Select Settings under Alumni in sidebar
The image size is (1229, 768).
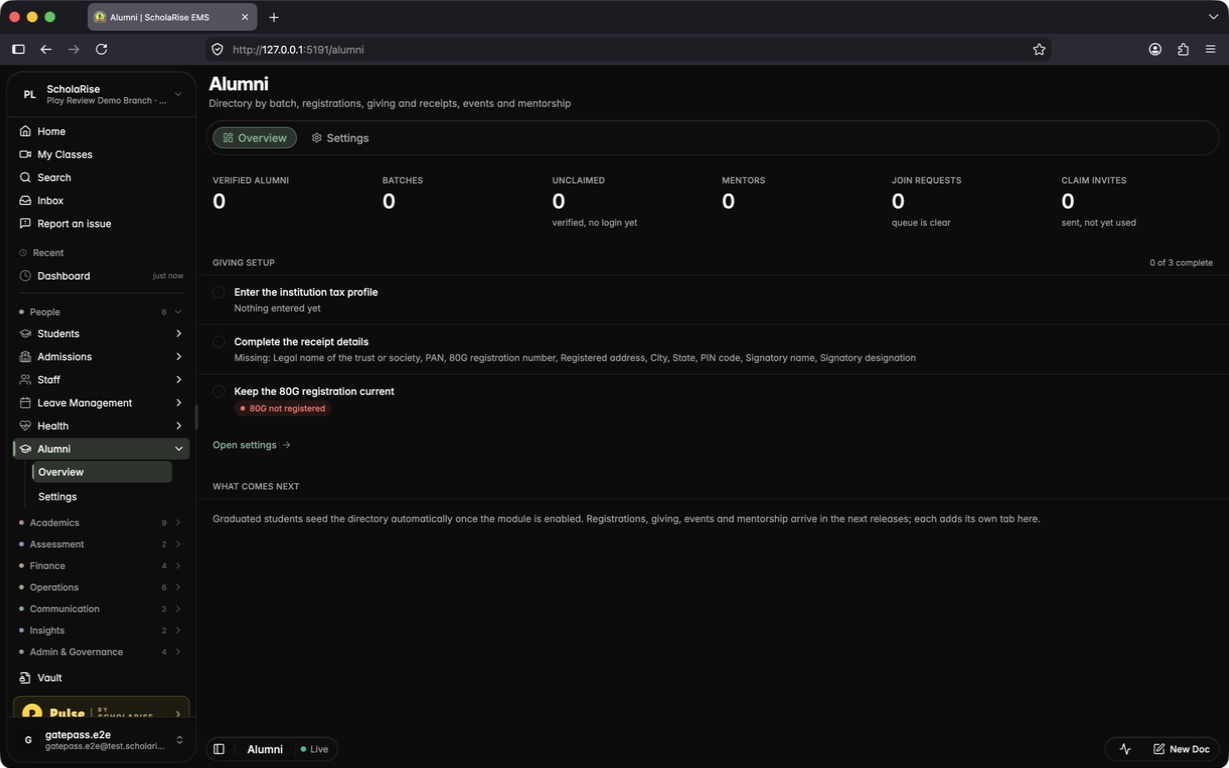point(102,496)
